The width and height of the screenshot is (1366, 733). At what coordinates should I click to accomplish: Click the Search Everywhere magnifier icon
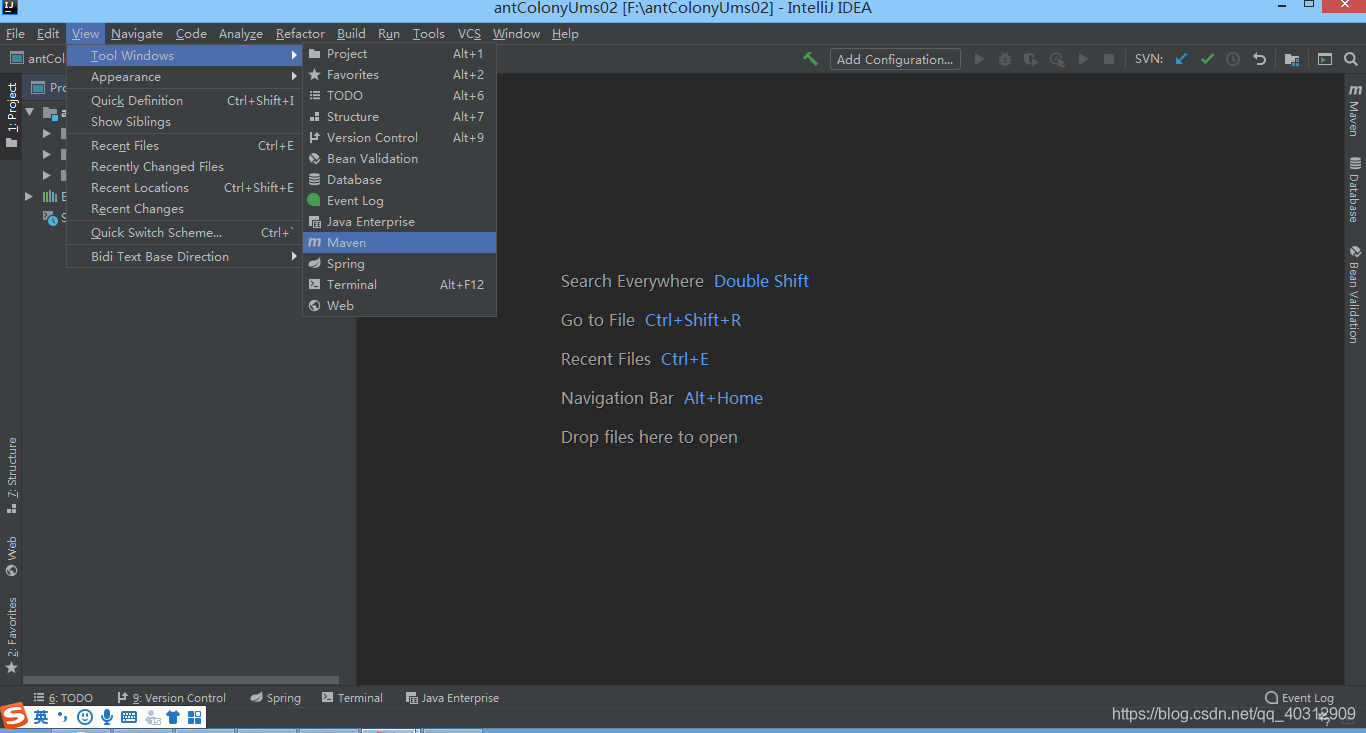pyautogui.click(x=1350, y=59)
